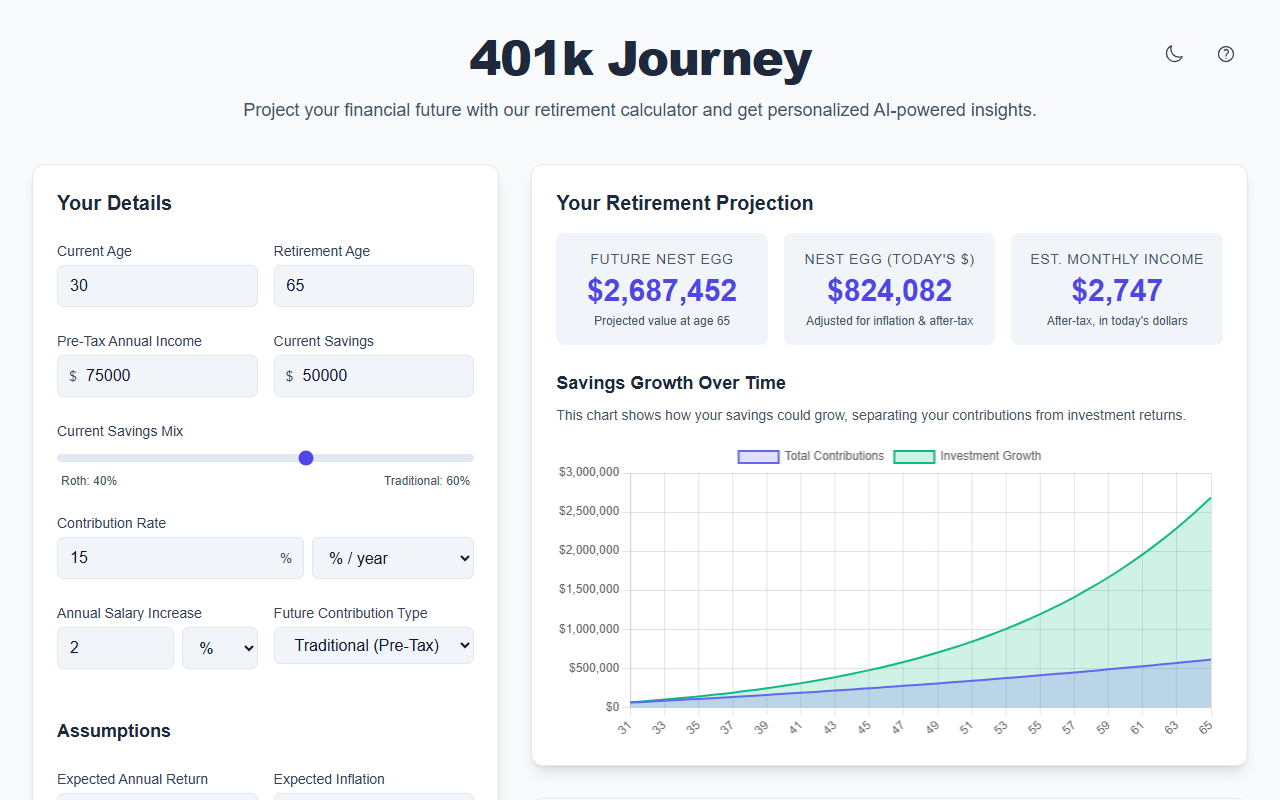
Task: Click the Current Age input field
Action: click(157, 286)
